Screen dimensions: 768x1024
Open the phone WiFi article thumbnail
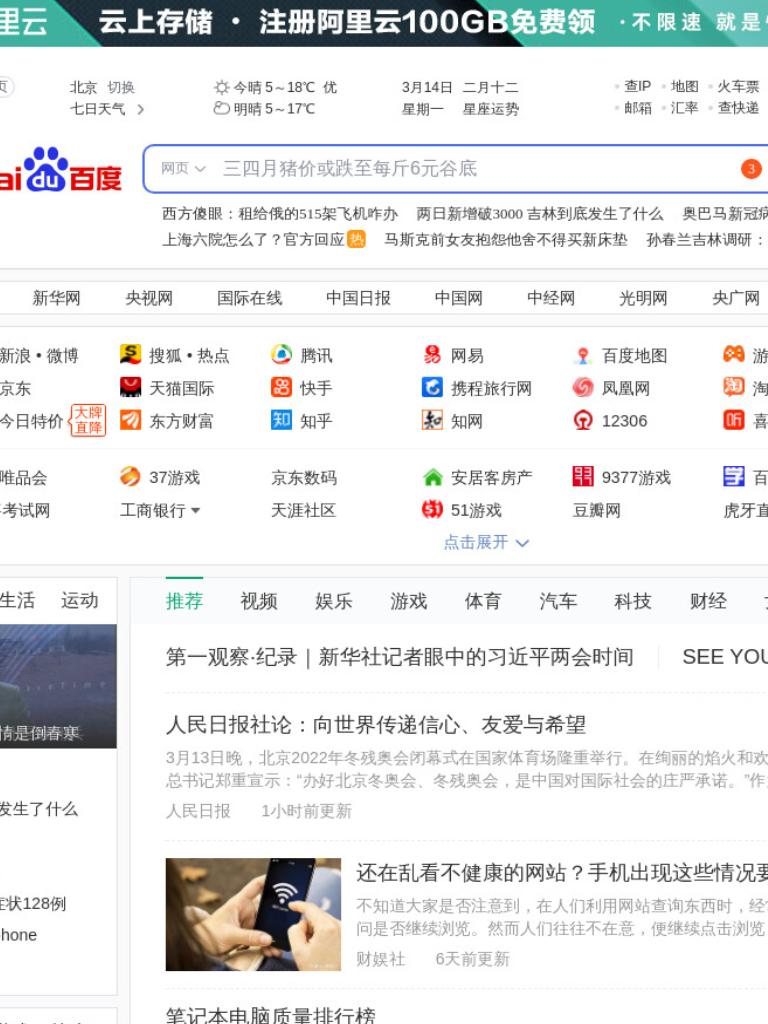pos(253,914)
